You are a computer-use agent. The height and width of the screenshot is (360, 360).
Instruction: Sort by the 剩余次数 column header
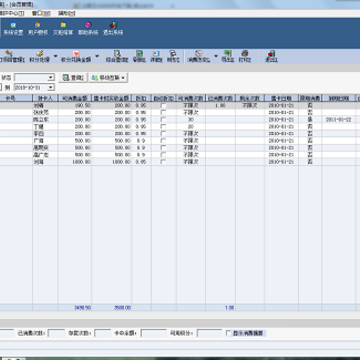(250, 98)
